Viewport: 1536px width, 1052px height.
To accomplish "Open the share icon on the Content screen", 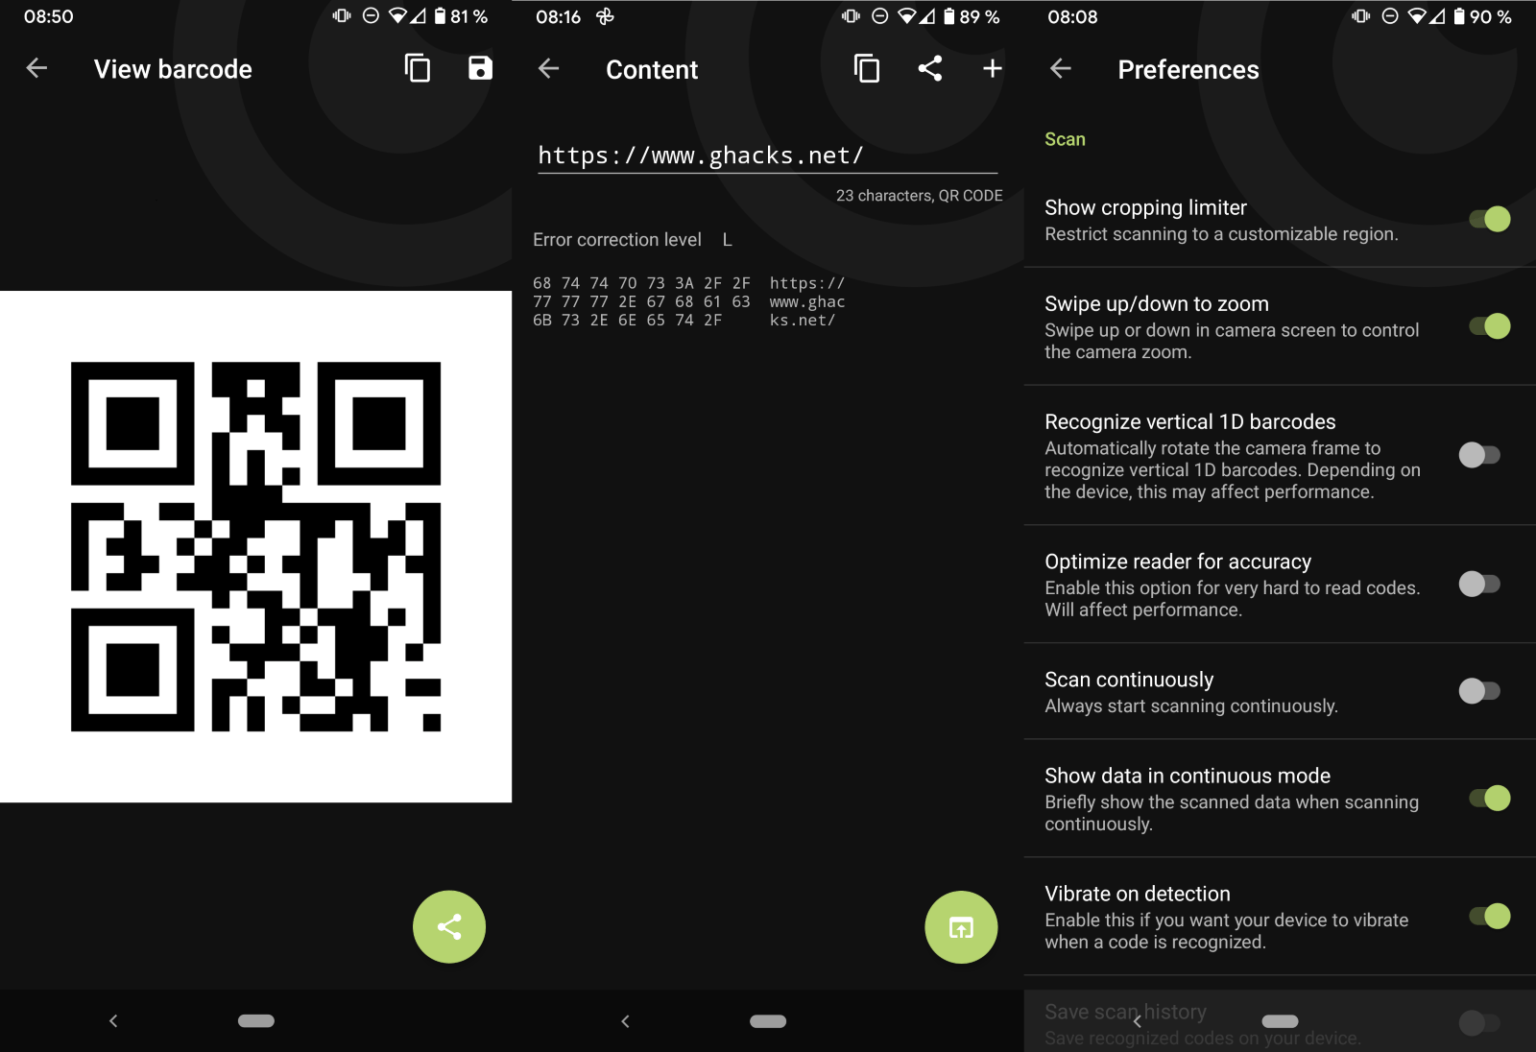I will point(930,68).
